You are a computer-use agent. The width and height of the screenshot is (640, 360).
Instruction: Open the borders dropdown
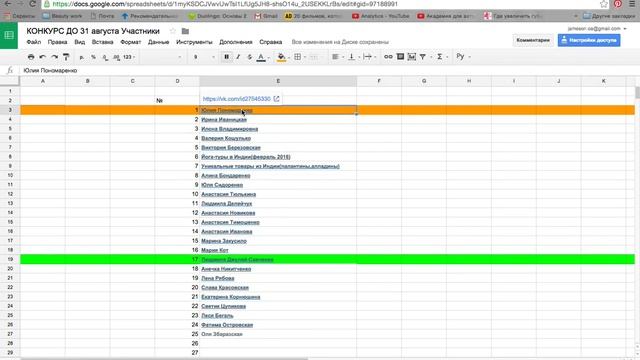[x=299, y=57]
